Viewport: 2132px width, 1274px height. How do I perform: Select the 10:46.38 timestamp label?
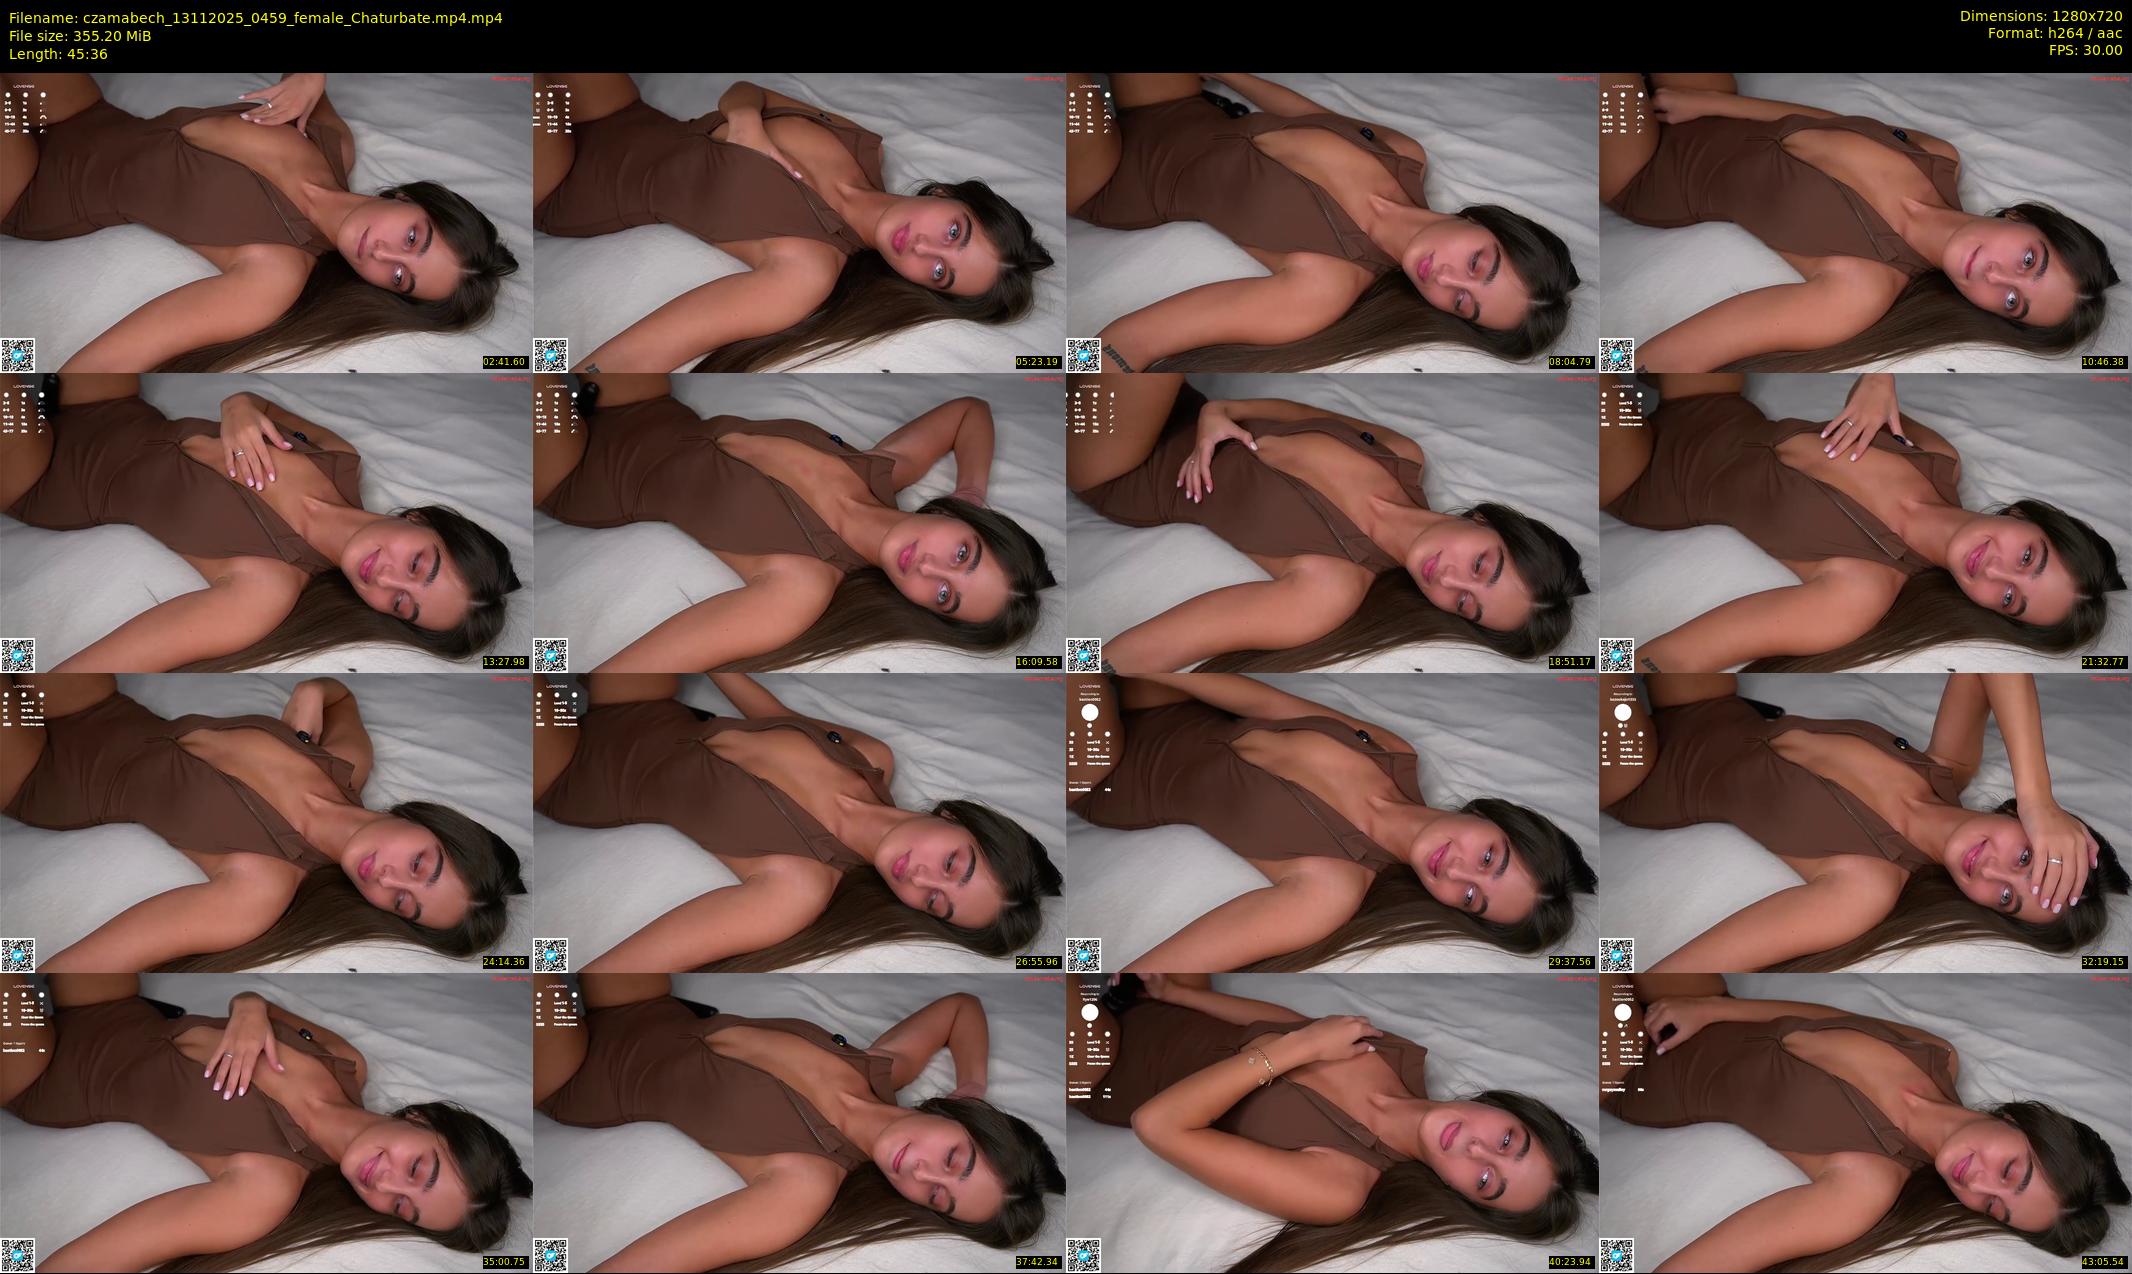[2104, 362]
